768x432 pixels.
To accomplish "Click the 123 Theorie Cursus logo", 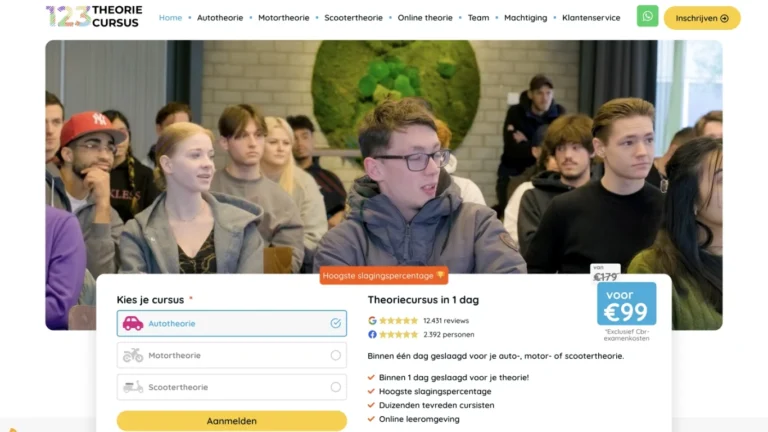I will (x=94, y=17).
